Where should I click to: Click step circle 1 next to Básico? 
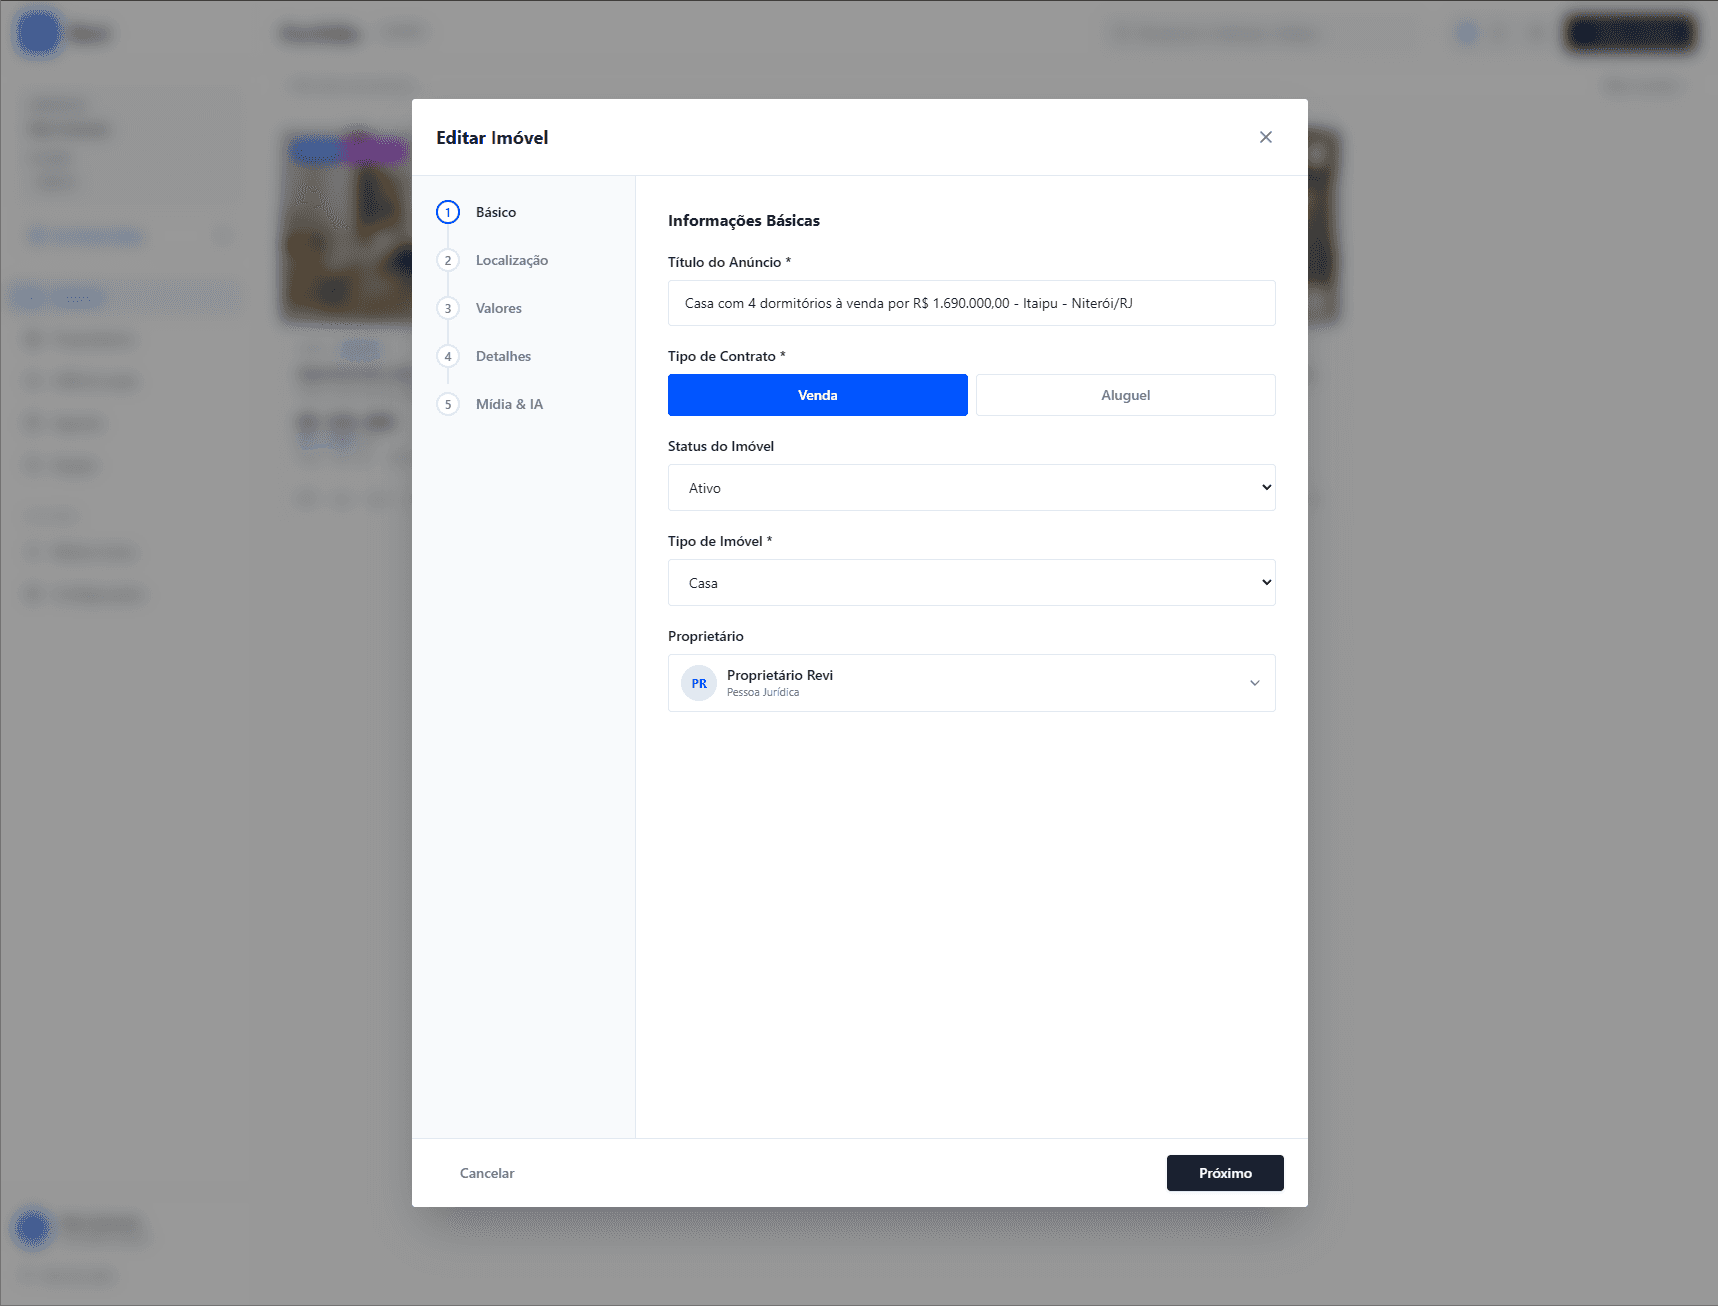click(x=448, y=212)
